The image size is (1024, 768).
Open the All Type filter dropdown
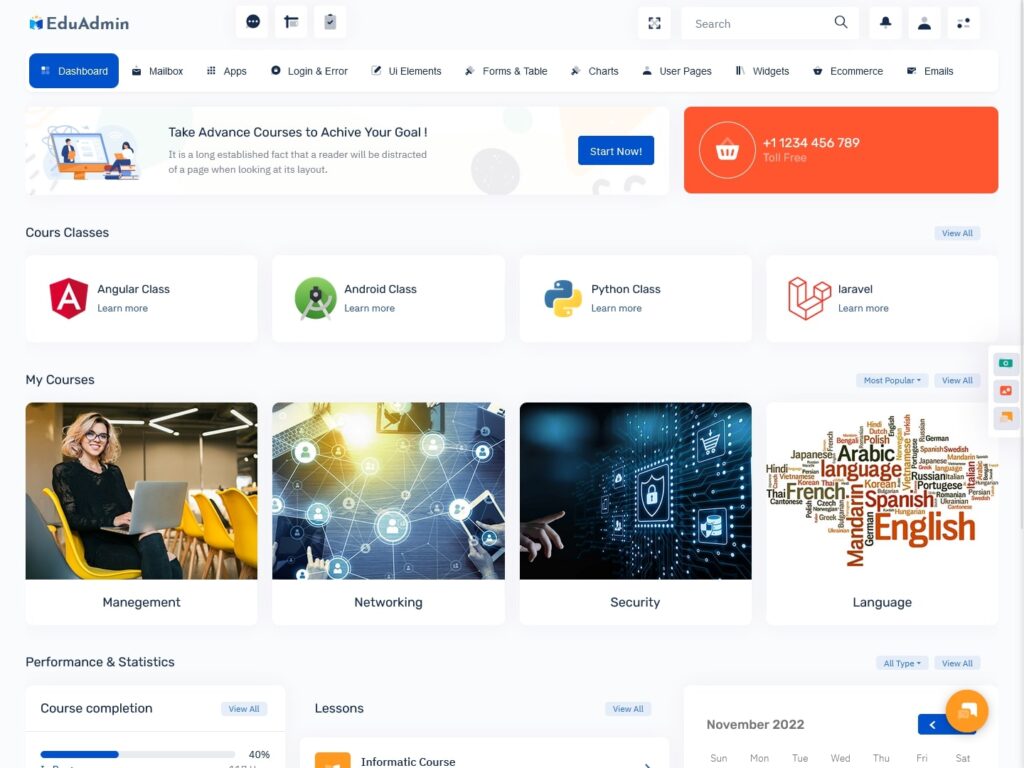click(902, 662)
